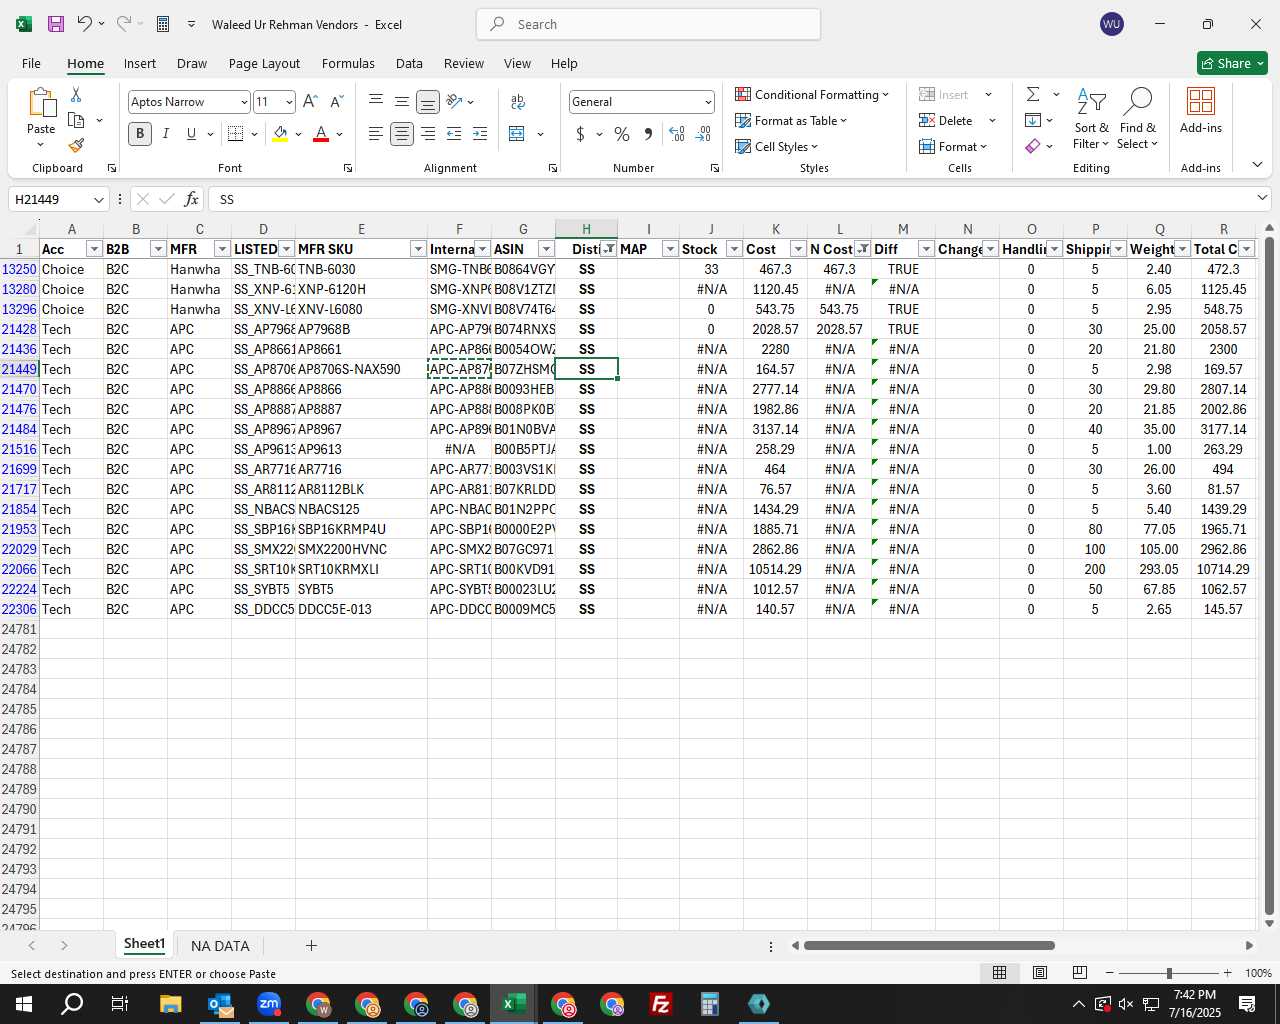
Task: Switch to the Insert ribbon tab
Action: [x=140, y=63]
